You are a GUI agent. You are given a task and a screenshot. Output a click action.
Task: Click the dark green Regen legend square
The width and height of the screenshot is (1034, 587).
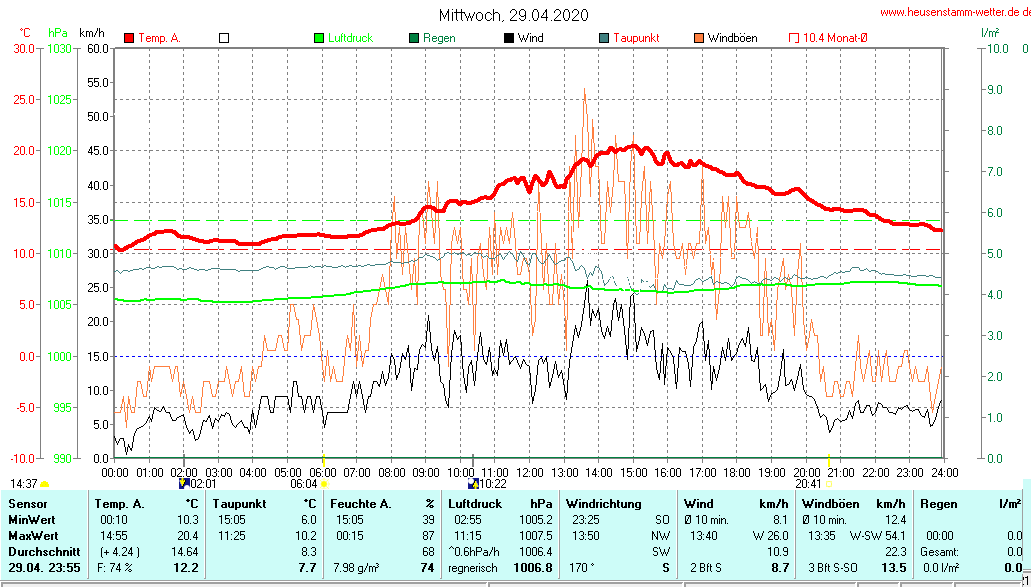[414, 38]
